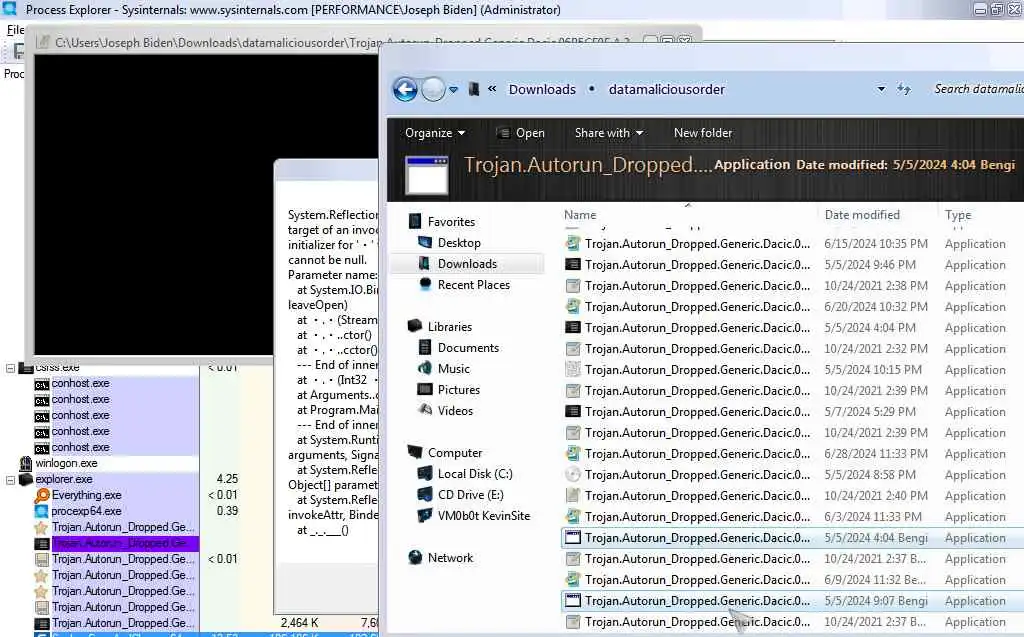Select the file dated 5/5/2024 10:15 PM
This screenshot has height=637, width=1024.
[792, 370]
